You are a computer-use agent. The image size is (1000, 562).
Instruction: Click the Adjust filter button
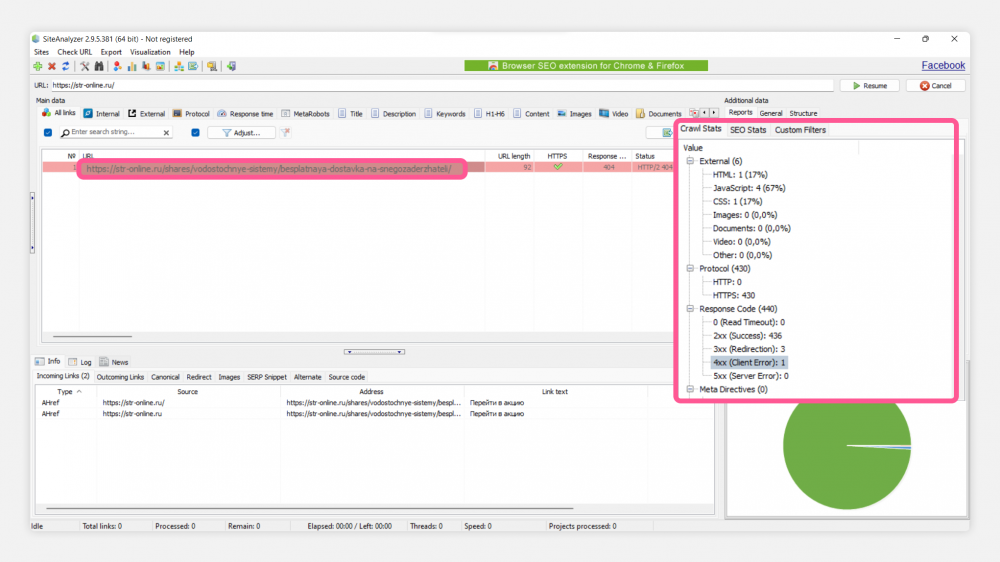[x=242, y=133]
